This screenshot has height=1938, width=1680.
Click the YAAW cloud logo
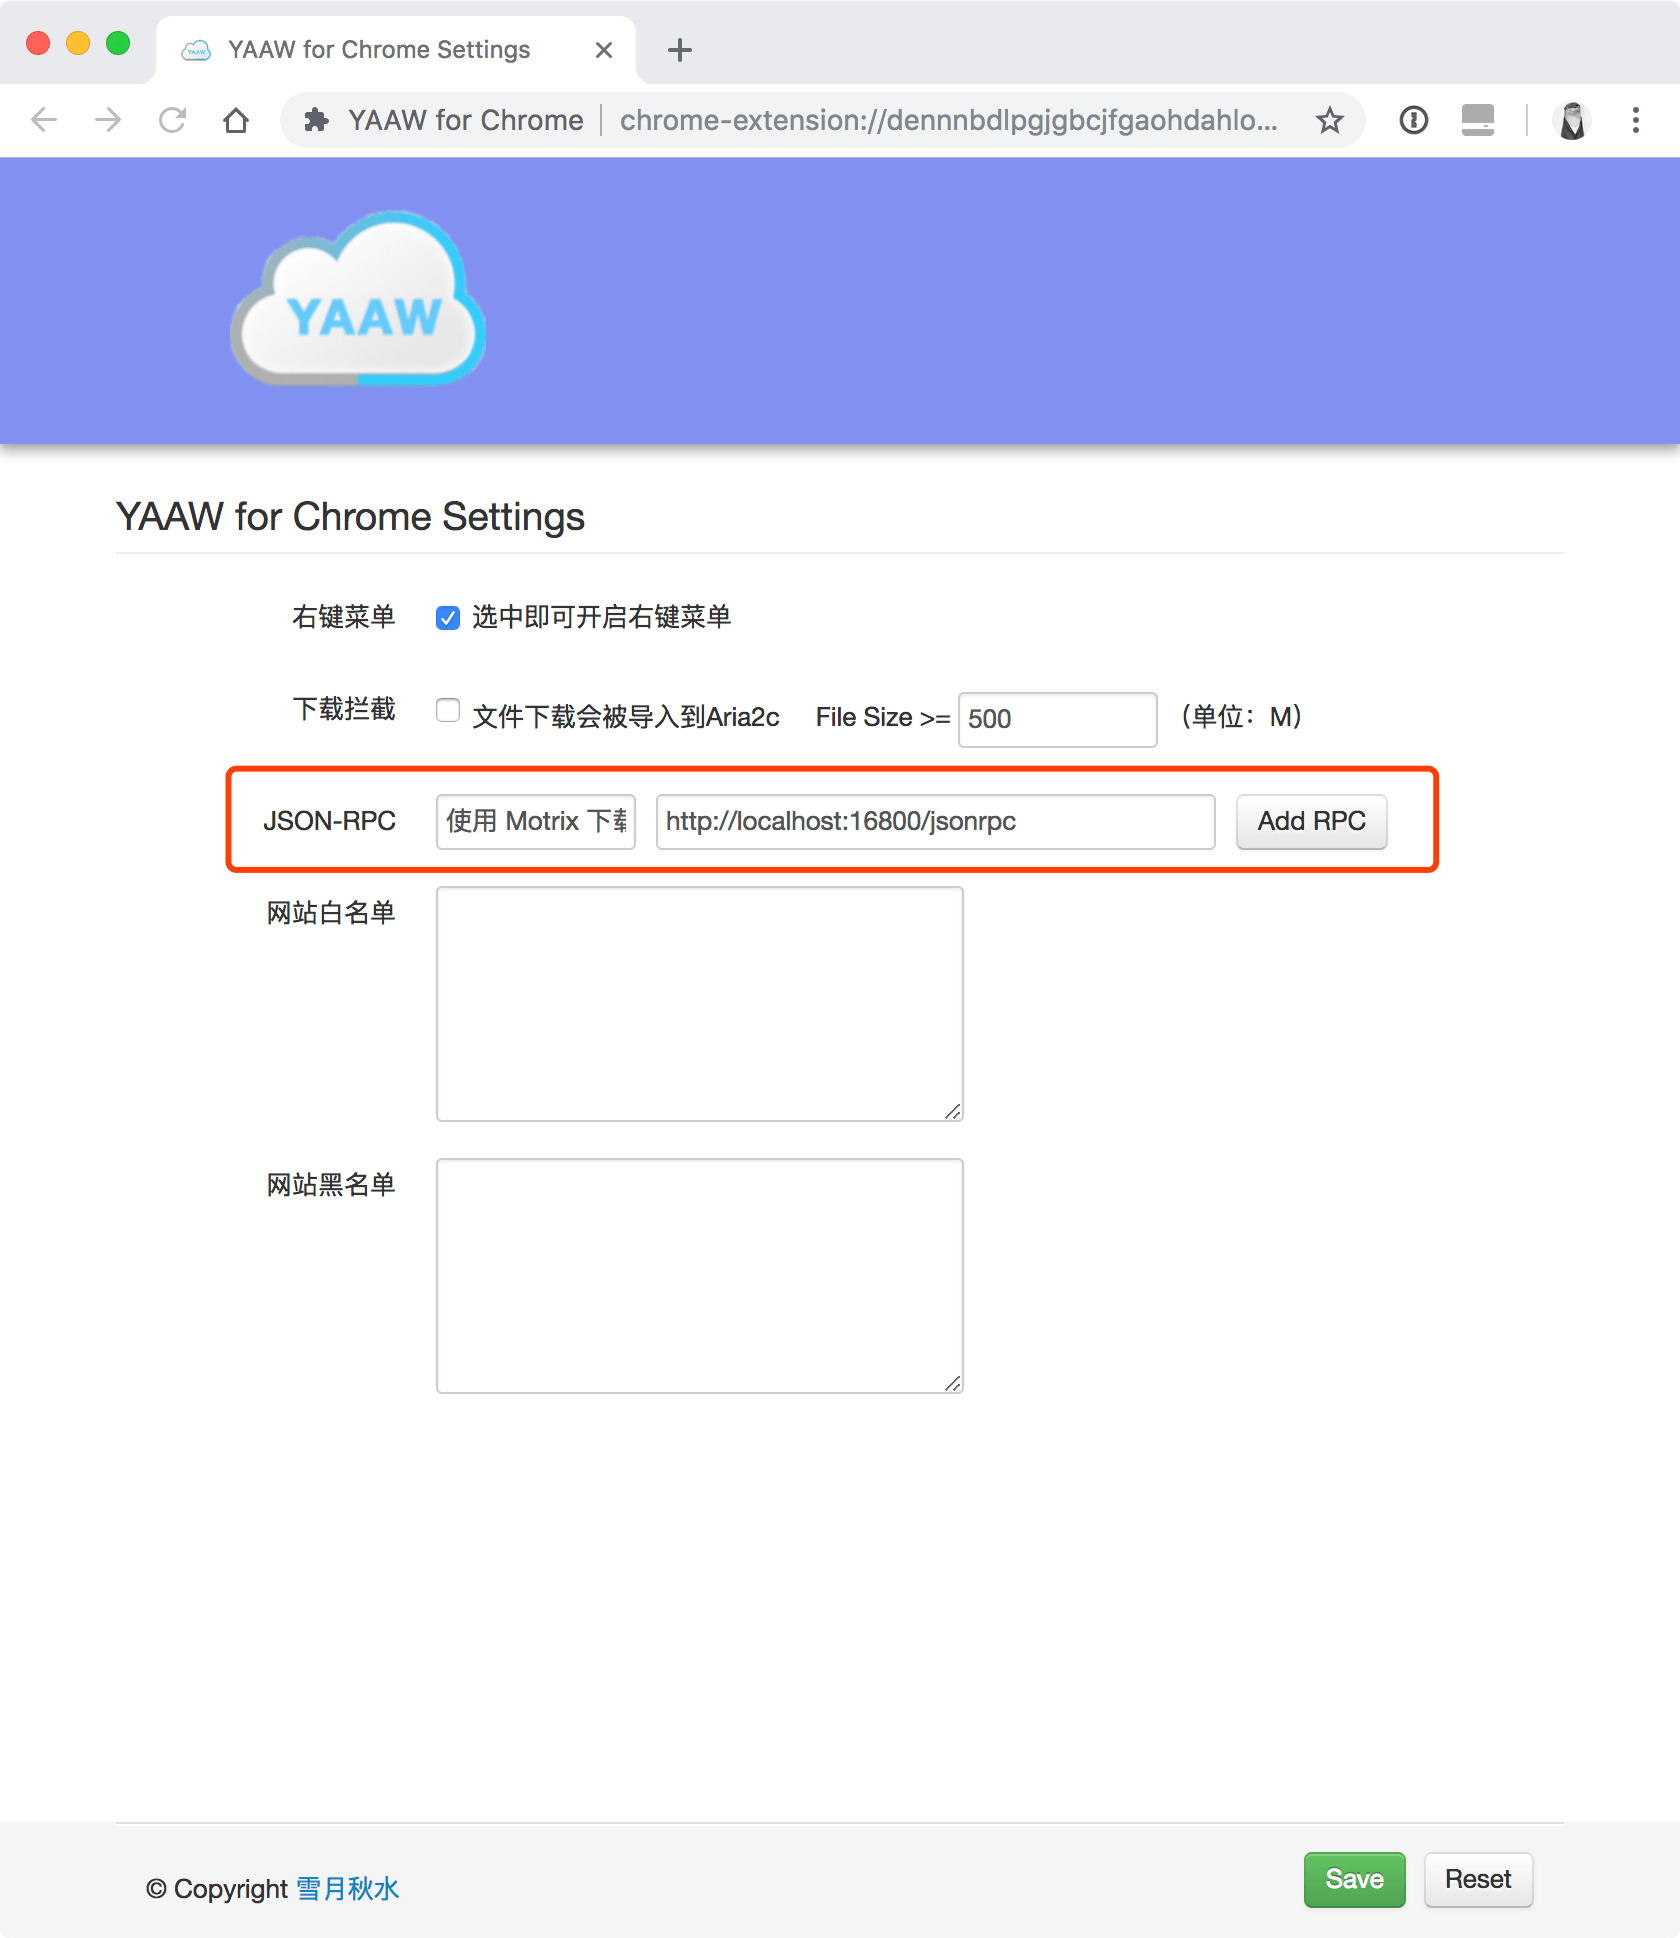pyautogui.click(x=358, y=300)
